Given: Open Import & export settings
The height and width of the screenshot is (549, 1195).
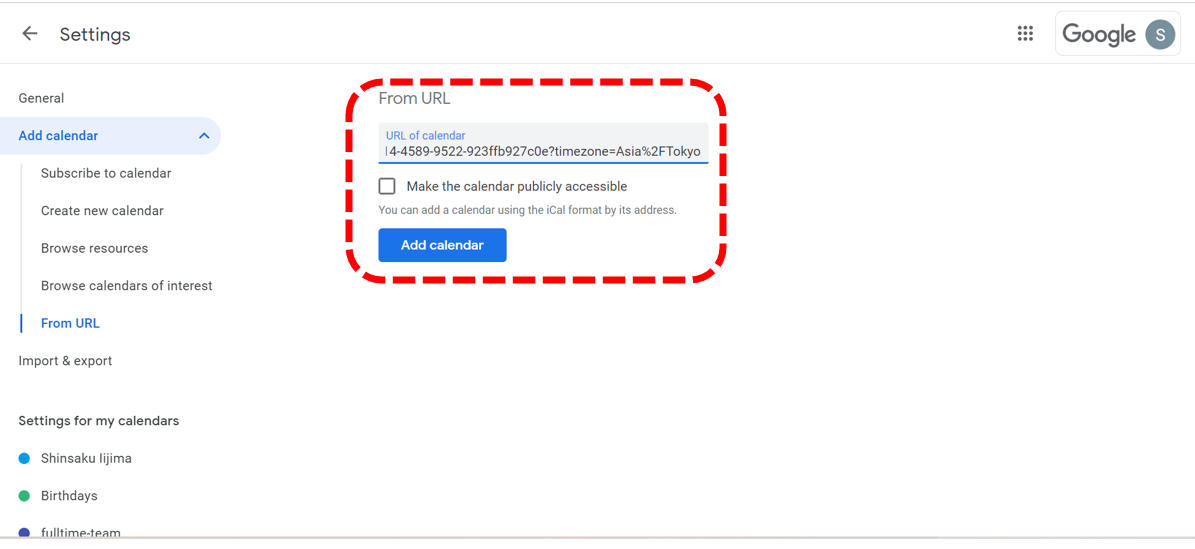Looking at the screenshot, I should (x=65, y=361).
